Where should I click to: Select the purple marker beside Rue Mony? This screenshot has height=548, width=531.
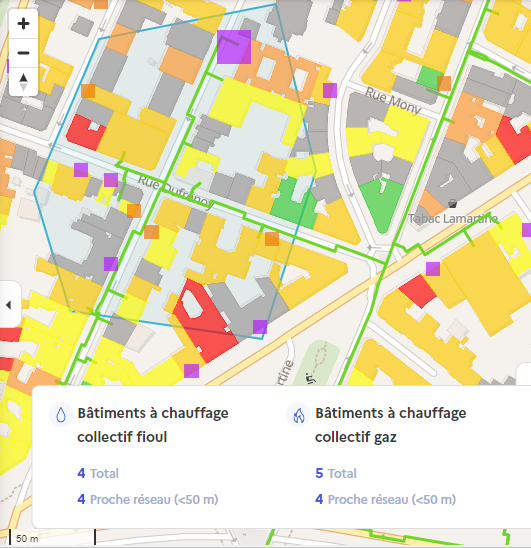tap(330, 90)
